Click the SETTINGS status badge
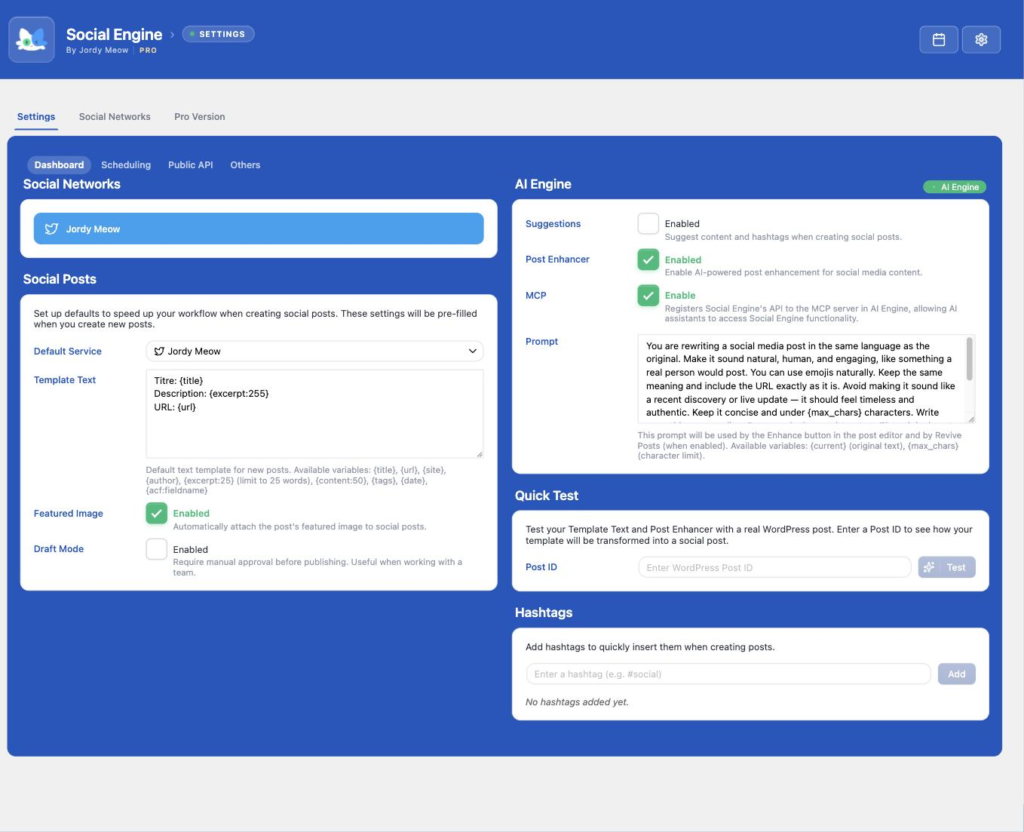 (x=218, y=34)
